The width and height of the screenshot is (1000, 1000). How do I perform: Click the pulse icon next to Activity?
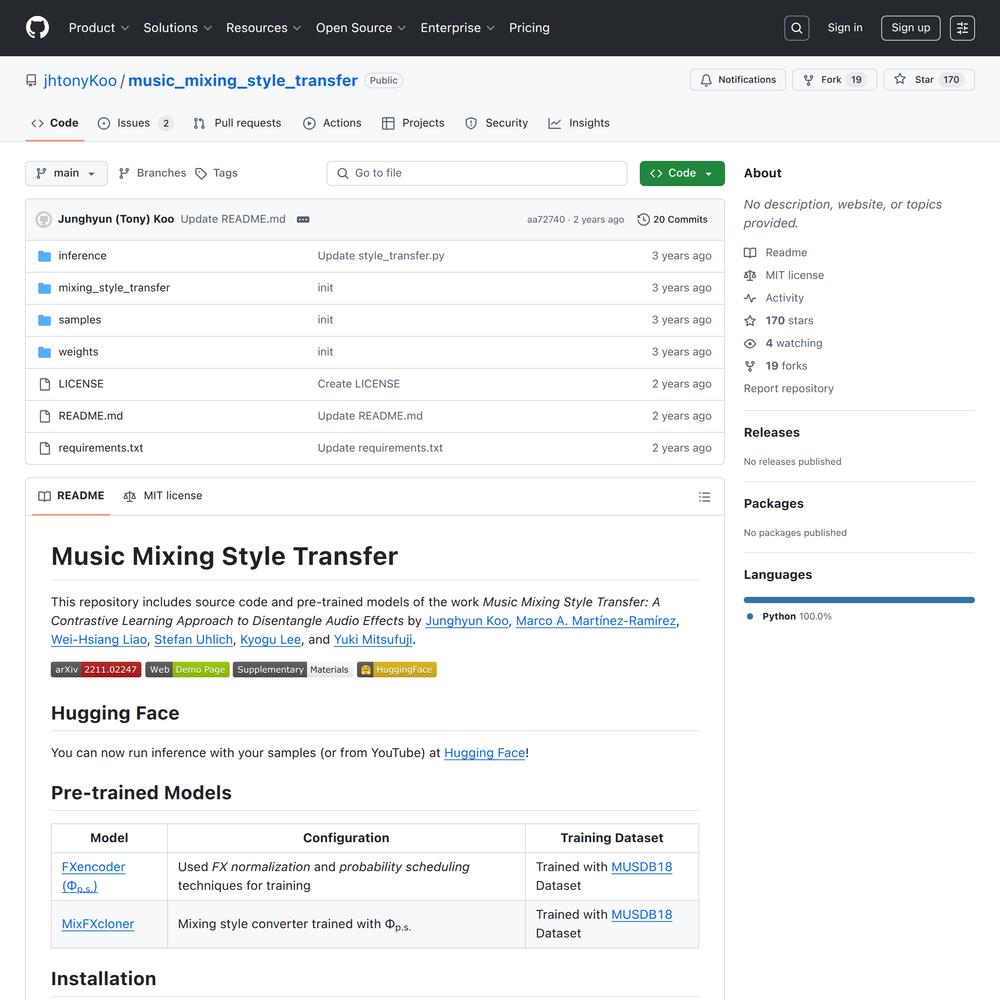point(750,298)
